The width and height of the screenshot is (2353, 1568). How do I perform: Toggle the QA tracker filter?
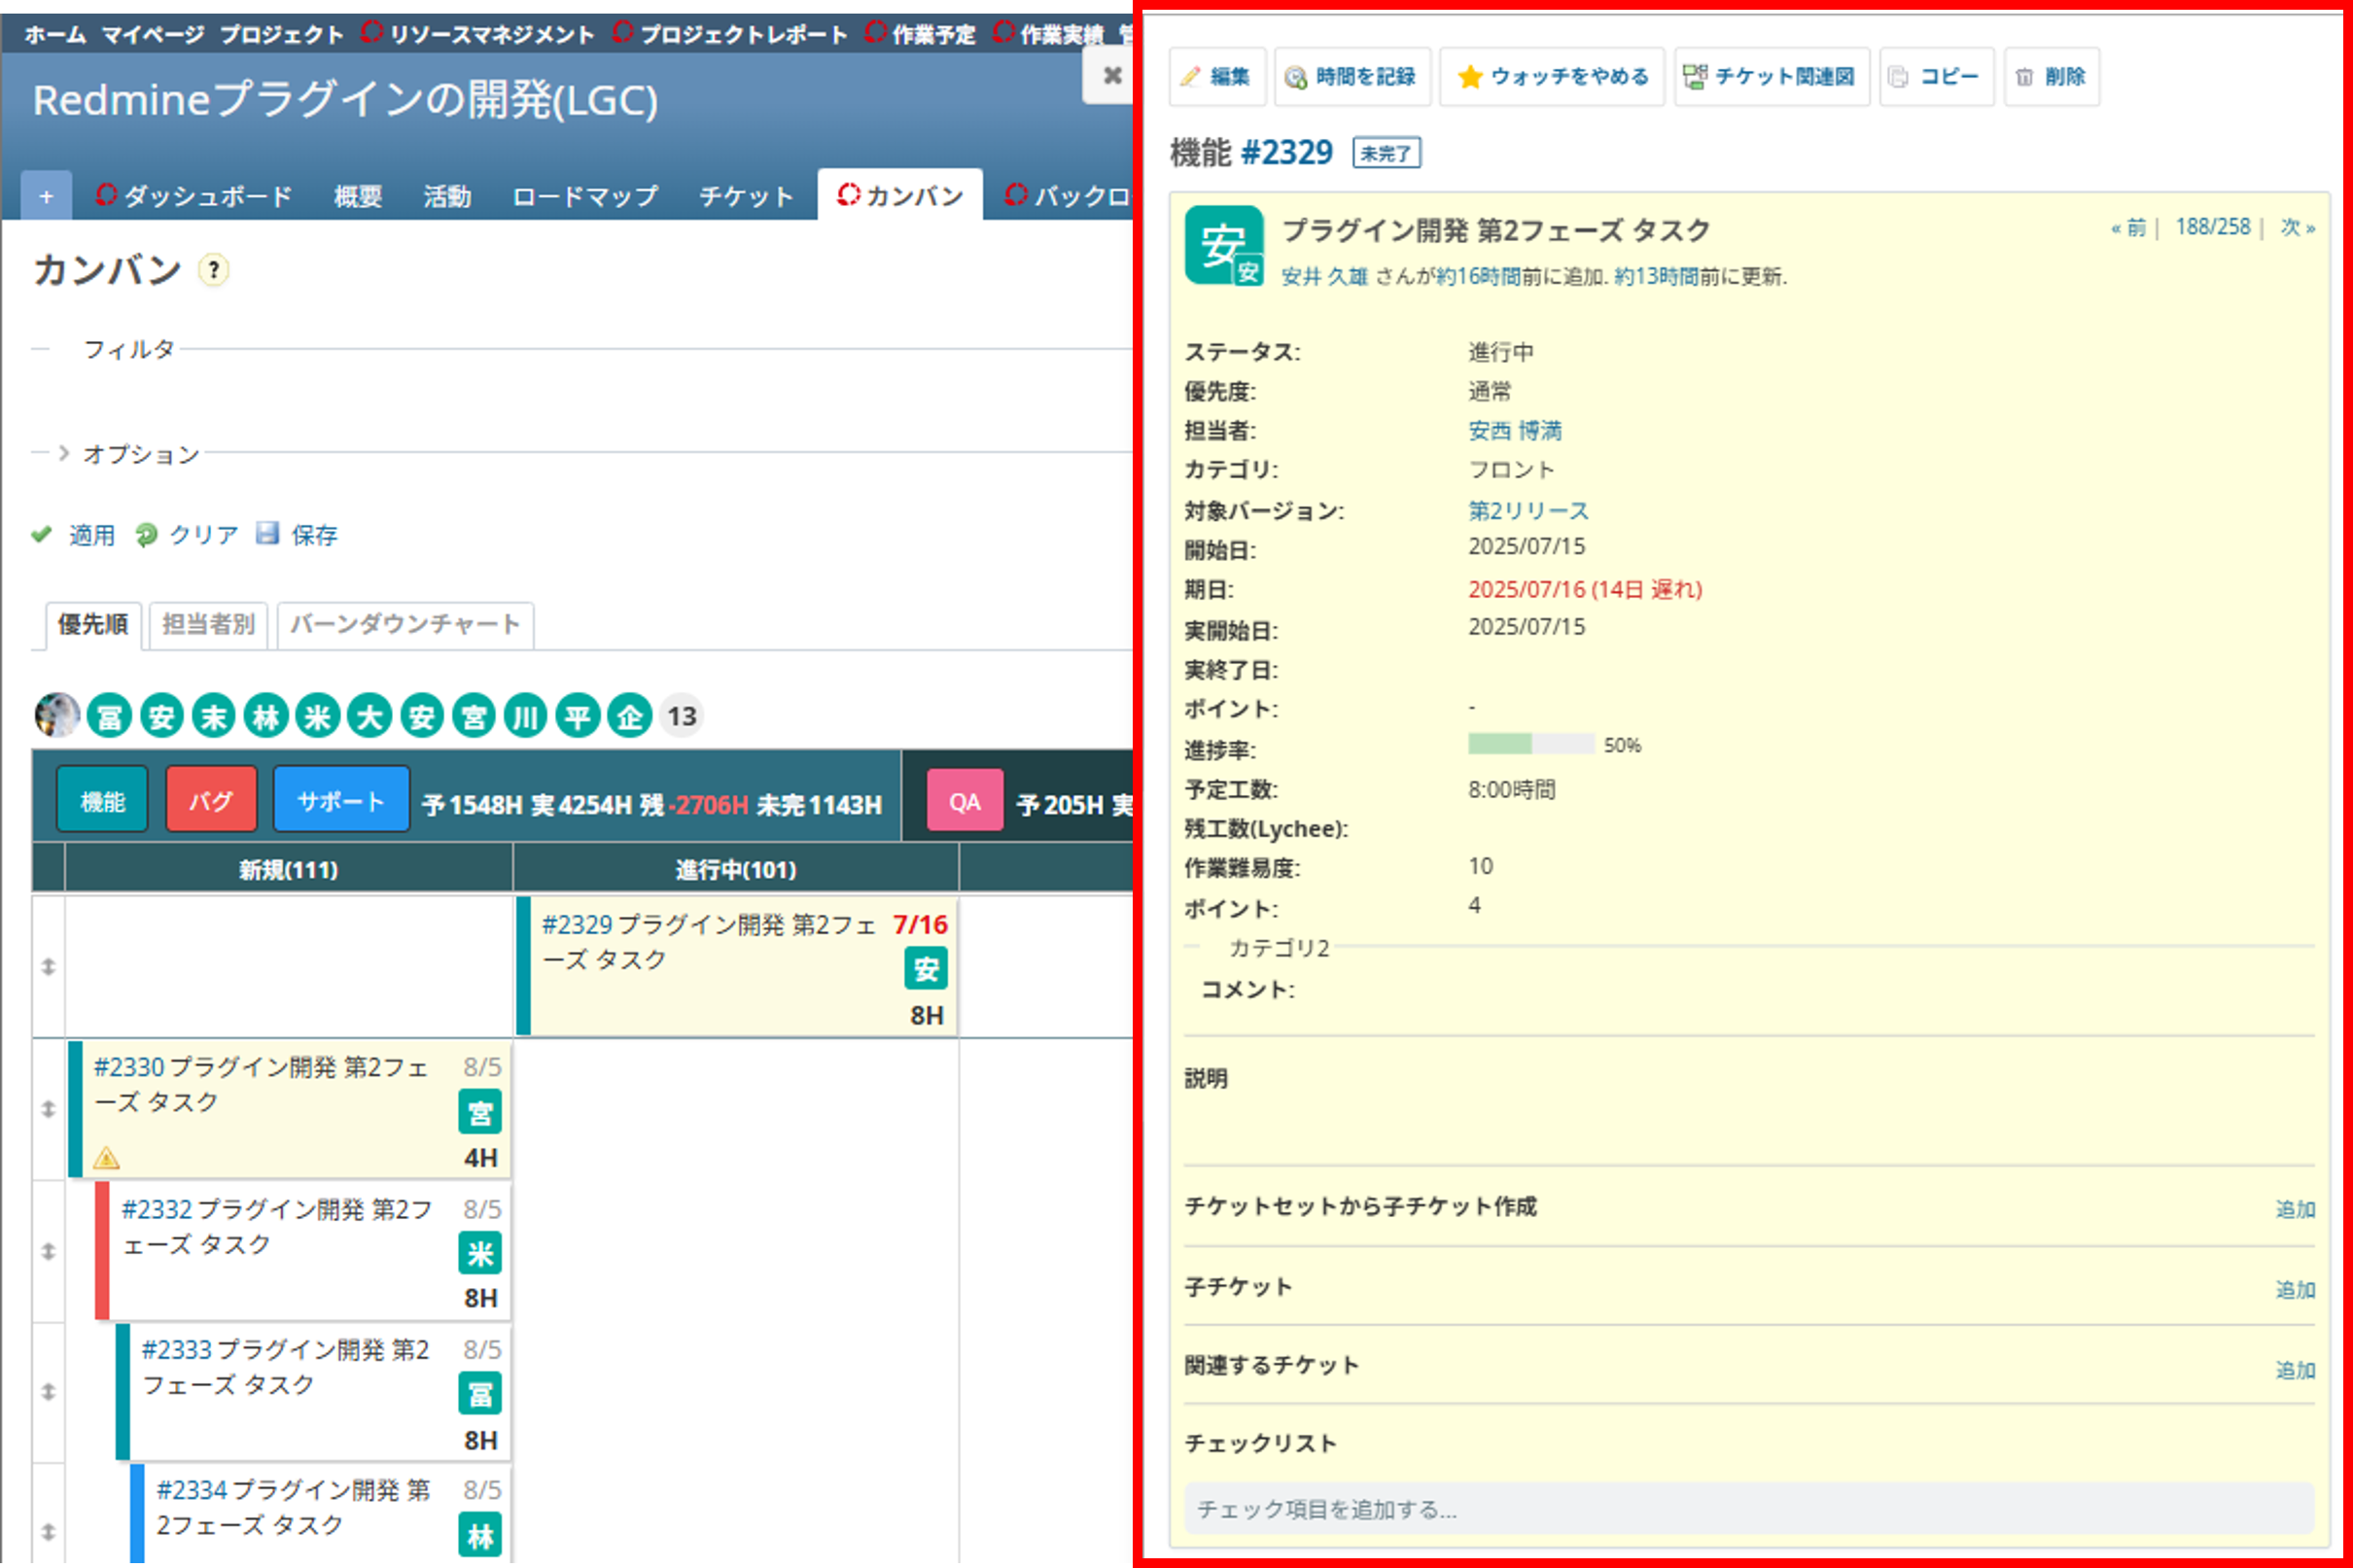coord(965,801)
